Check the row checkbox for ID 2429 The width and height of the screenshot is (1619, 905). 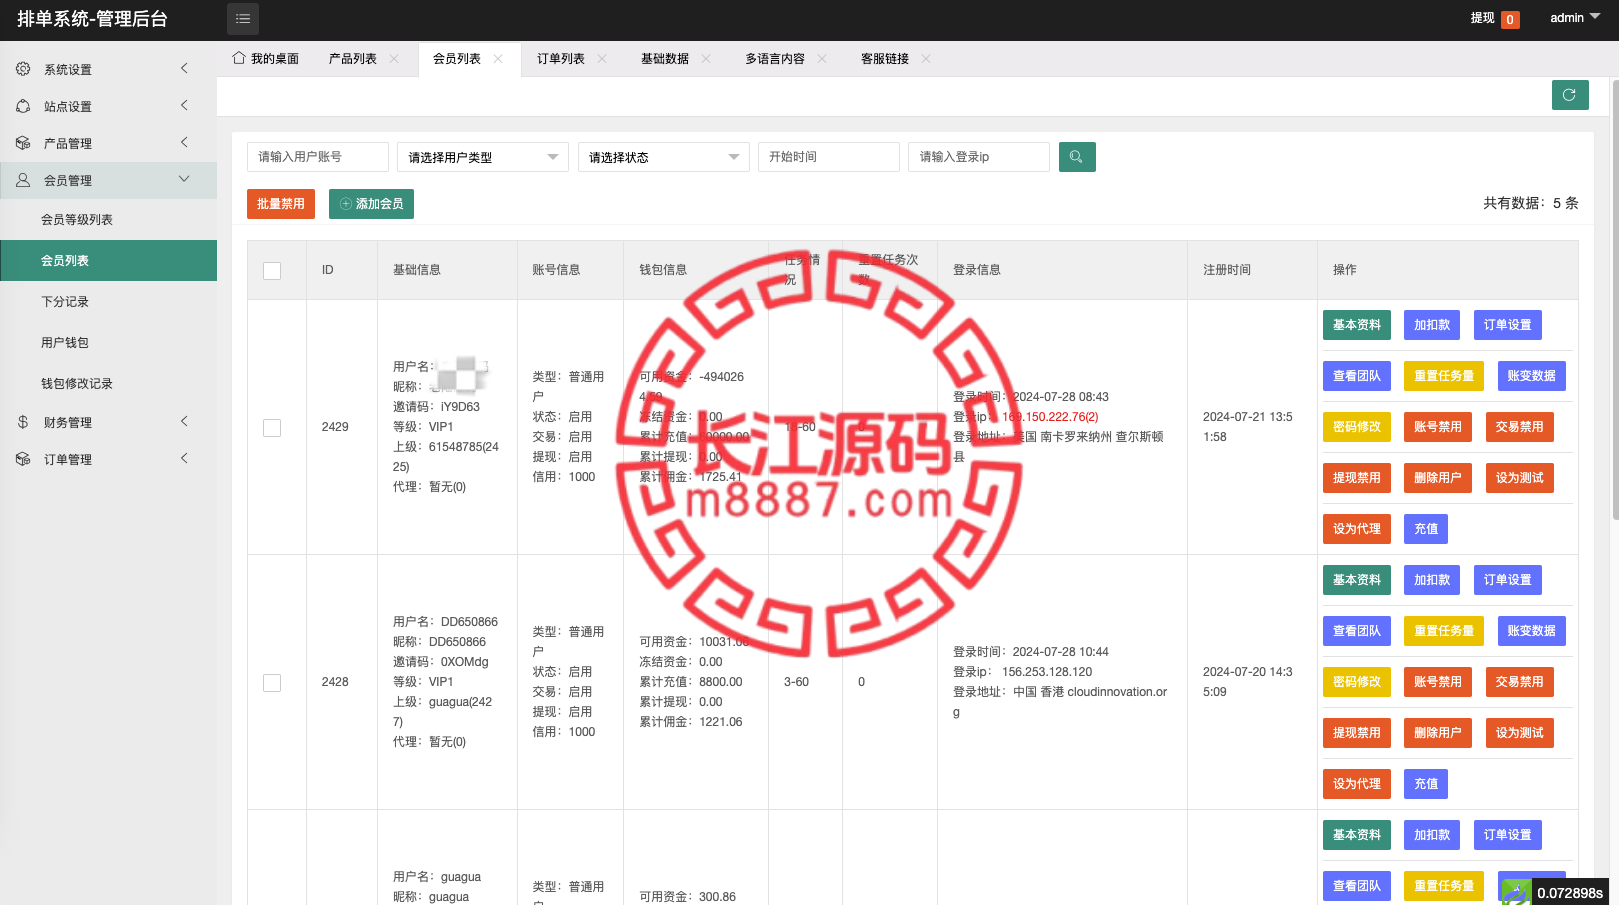coord(272,428)
